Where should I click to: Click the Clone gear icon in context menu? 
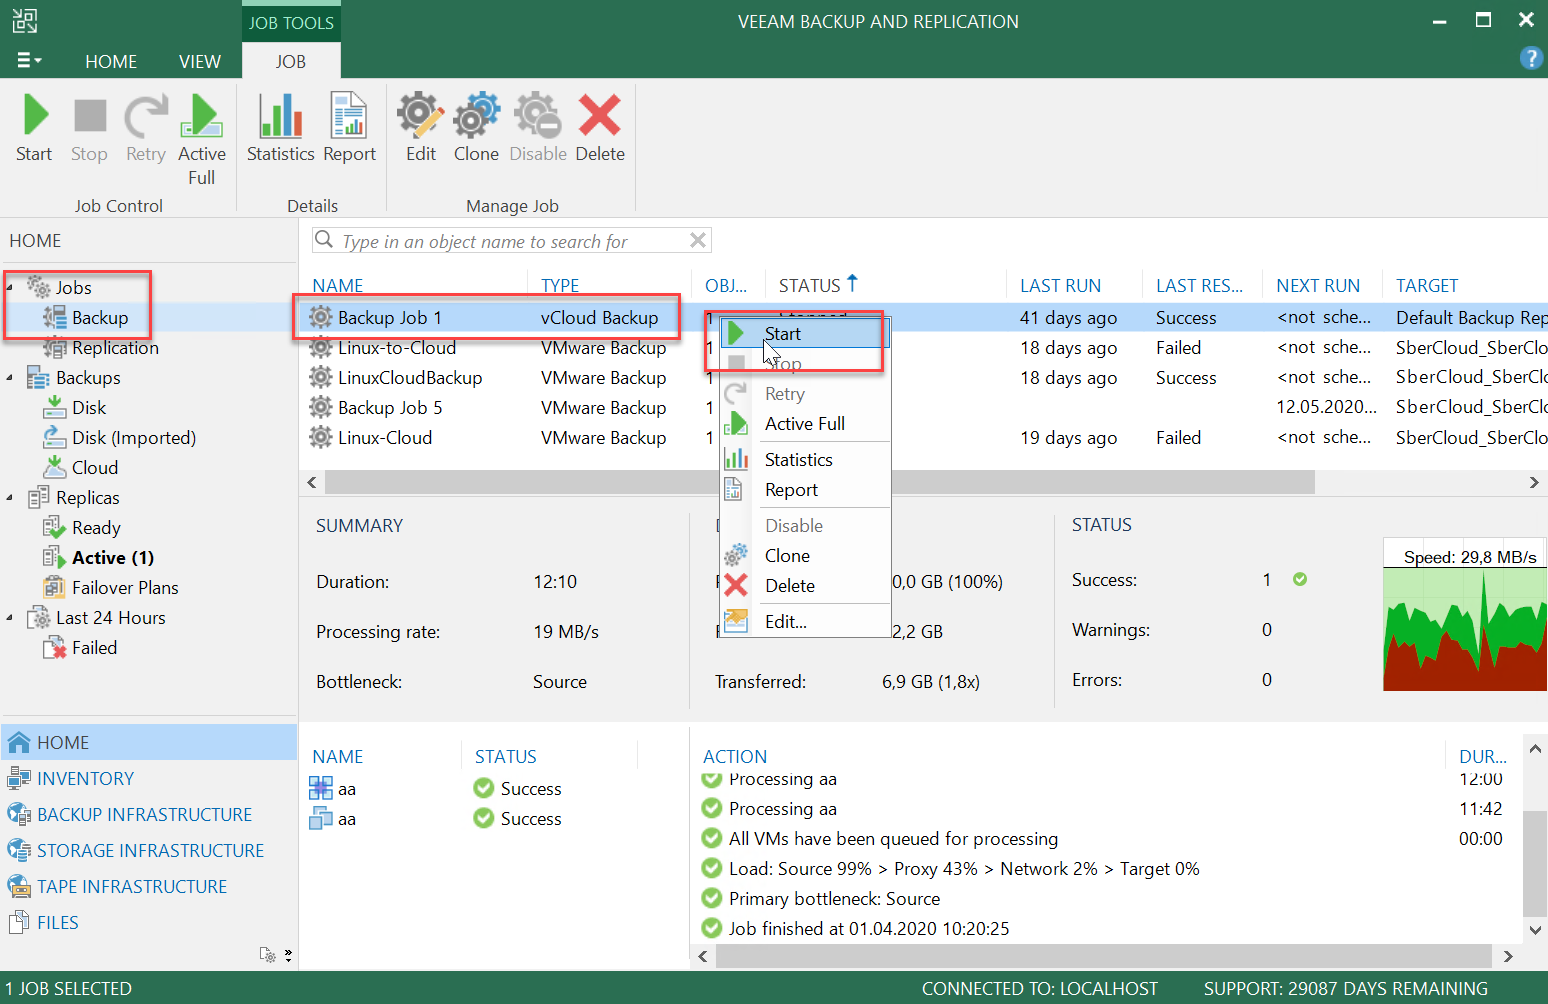[736, 555]
